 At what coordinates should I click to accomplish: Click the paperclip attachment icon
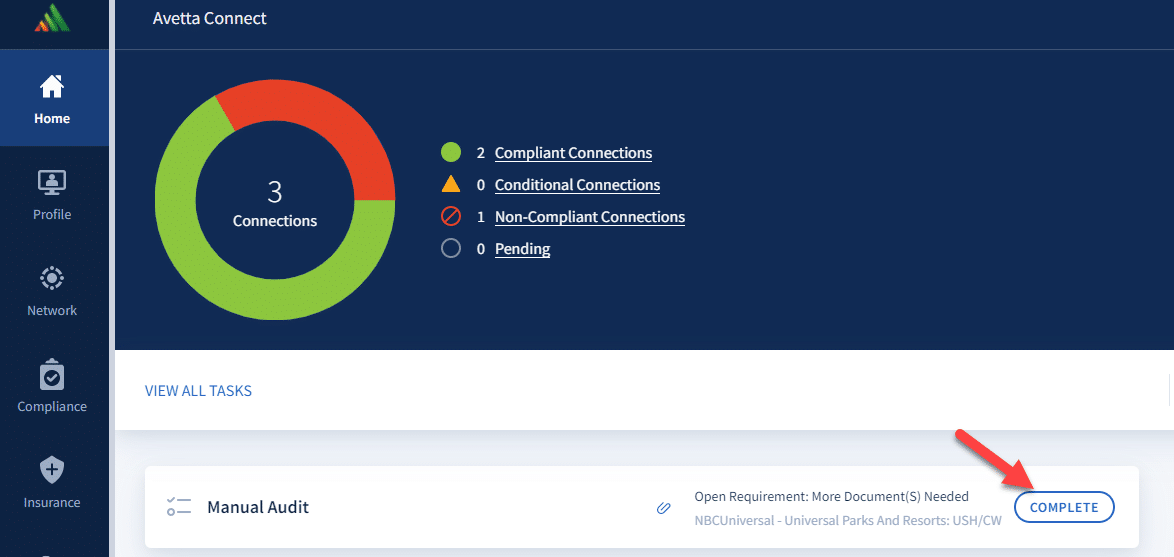(x=663, y=508)
